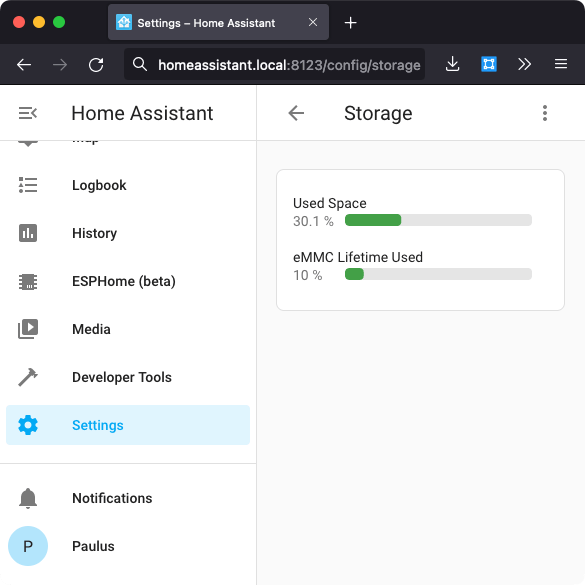This screenshot has height=585, width=585.
Task: Click the Developer Tools hammer icon
Action: (x=28, y=377)
